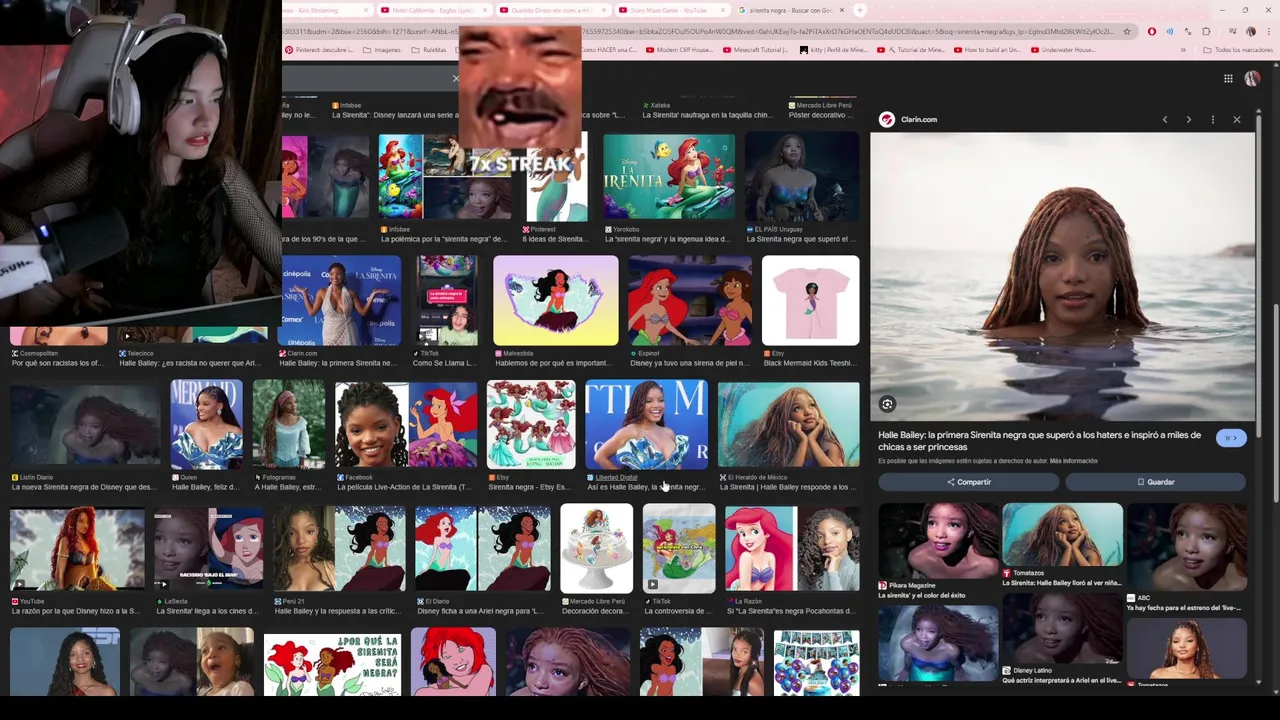Viewport: 1280px width, 720px height.
Task: Open the EL PAÍS Uruguay image result
Action: tap(801, 177)
